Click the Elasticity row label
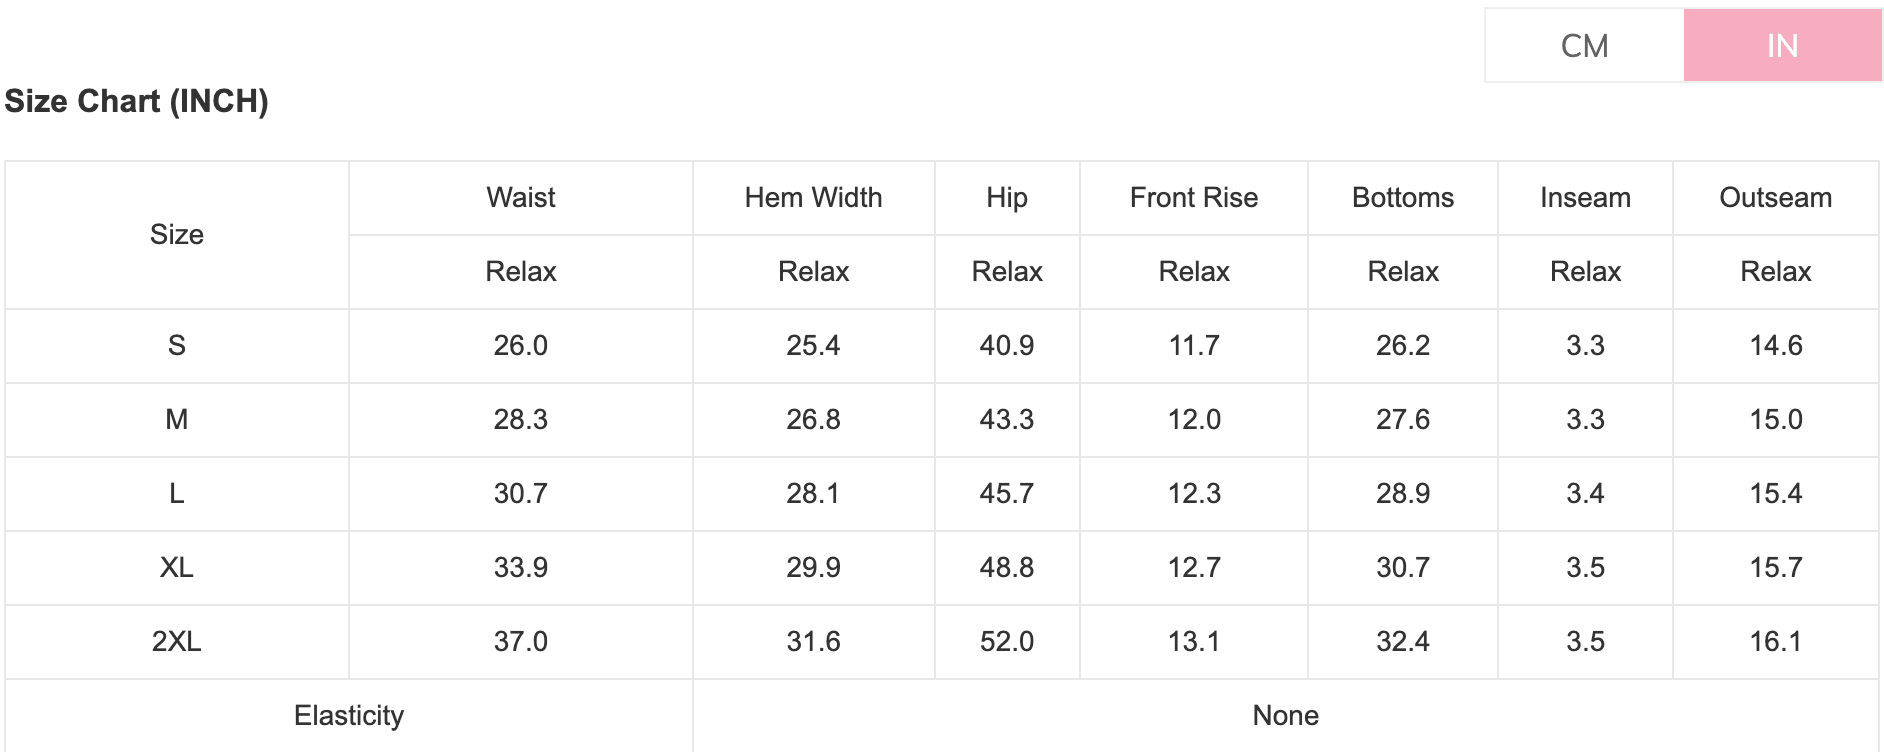Viewport: 1884px width, 752px height. (x=349, y=716)
